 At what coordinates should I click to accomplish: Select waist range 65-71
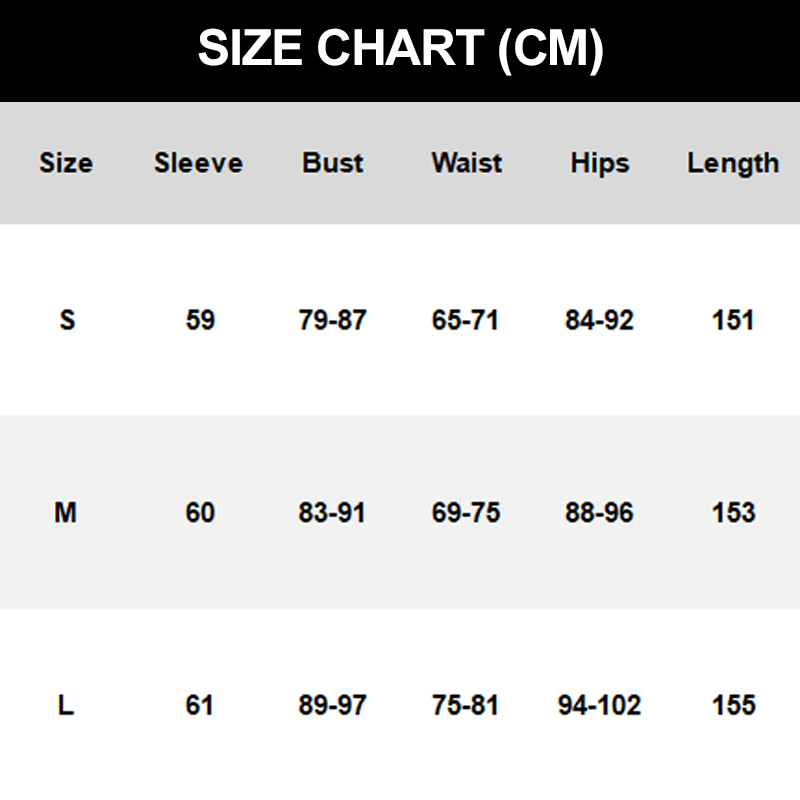(466, 320)
